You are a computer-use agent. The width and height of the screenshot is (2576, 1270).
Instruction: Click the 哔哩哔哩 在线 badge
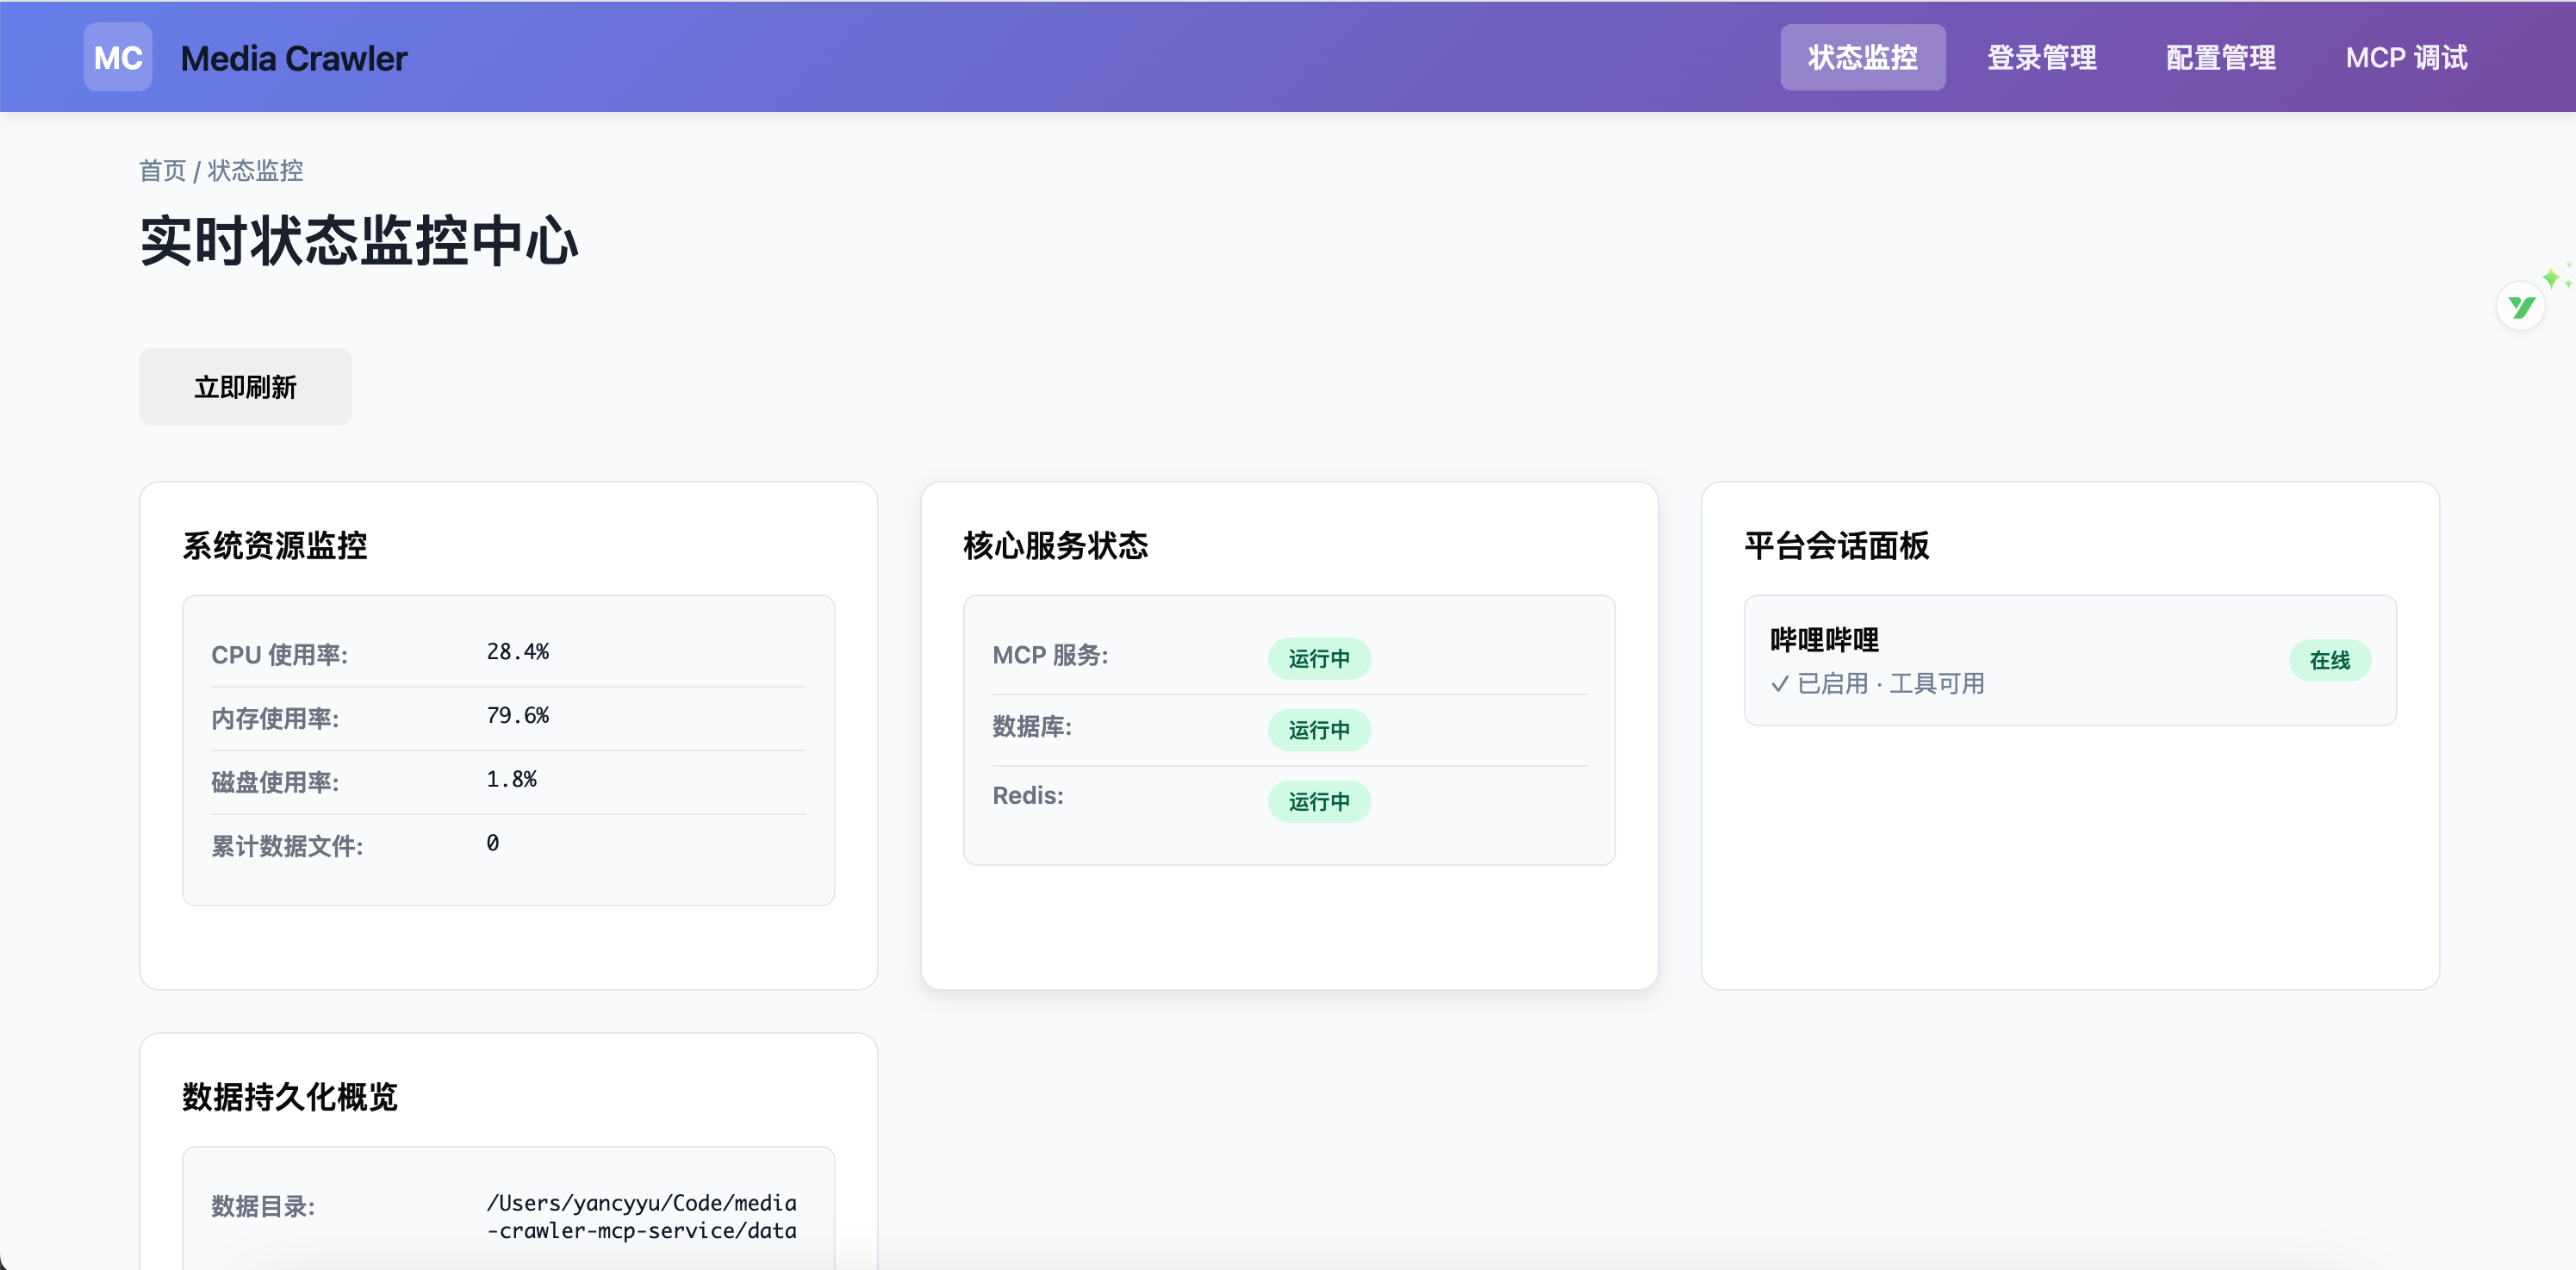click(2329, 660)
